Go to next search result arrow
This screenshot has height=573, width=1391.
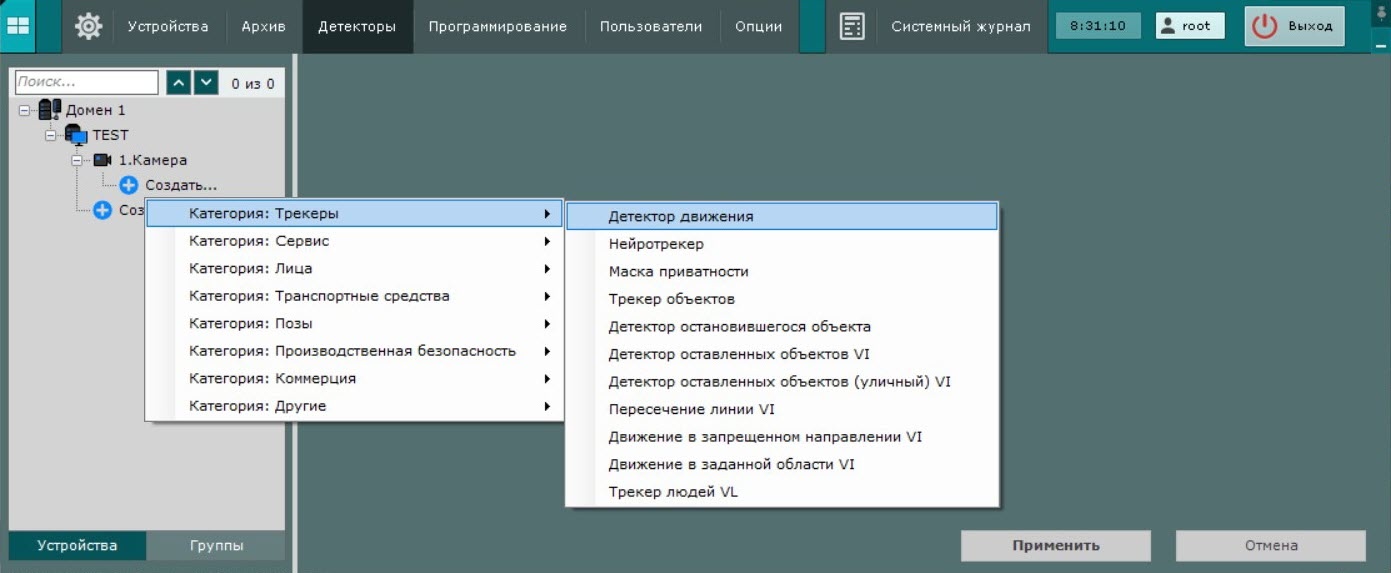tap(206, 83)
